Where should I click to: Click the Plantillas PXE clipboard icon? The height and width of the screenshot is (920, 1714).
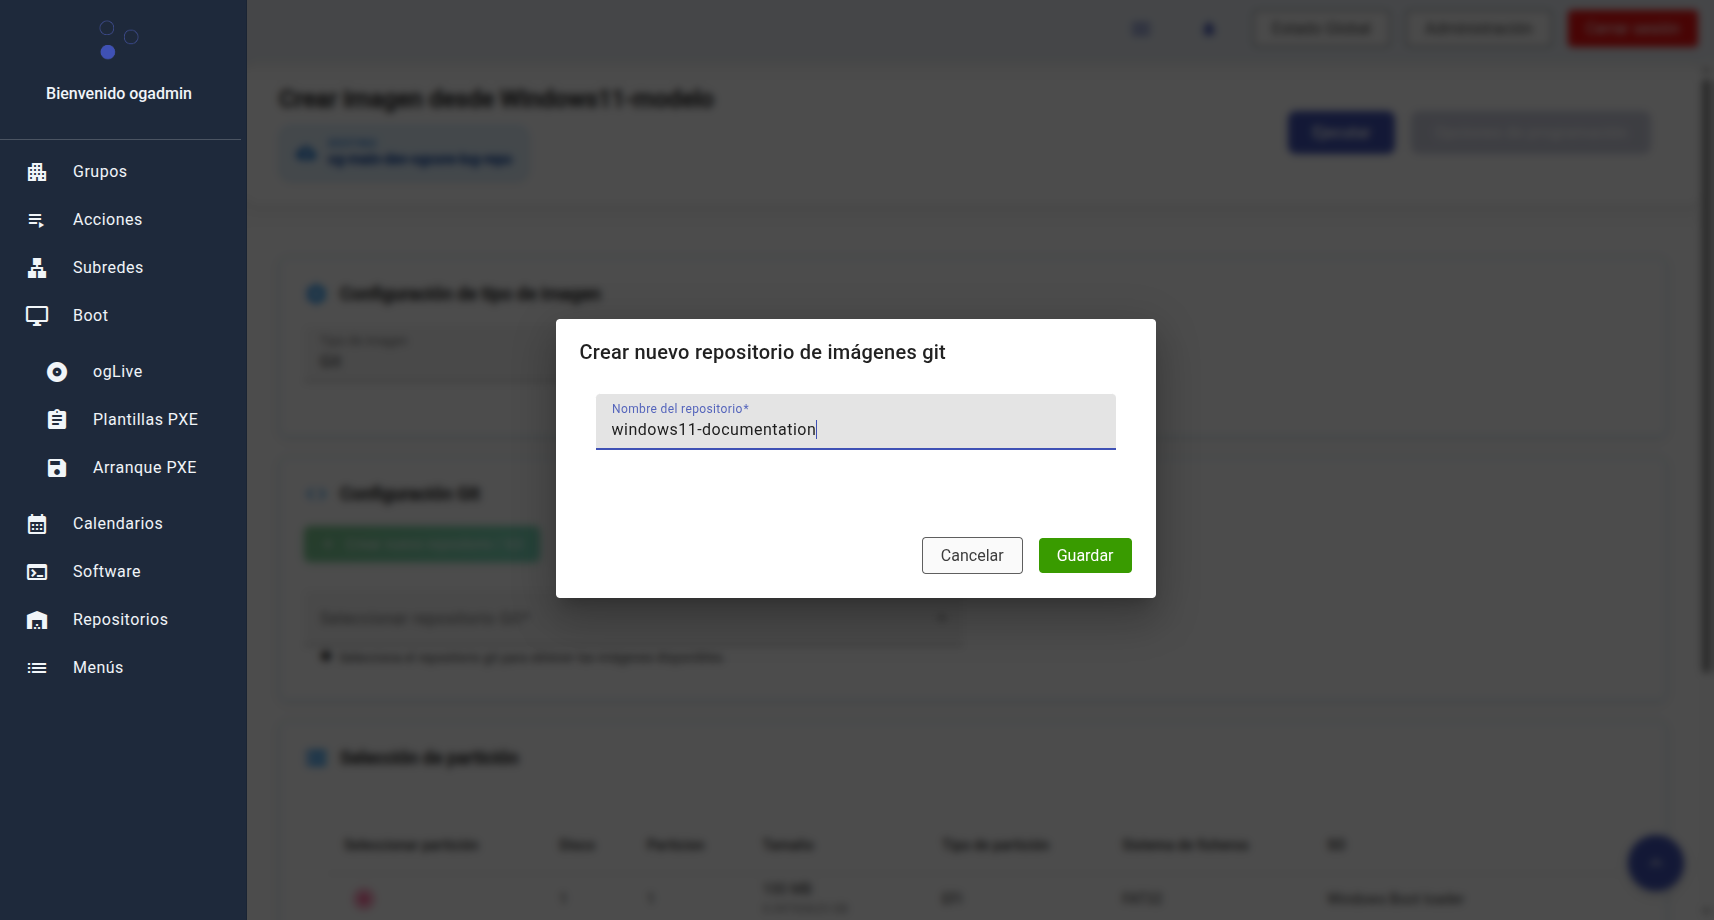[57, 420]
